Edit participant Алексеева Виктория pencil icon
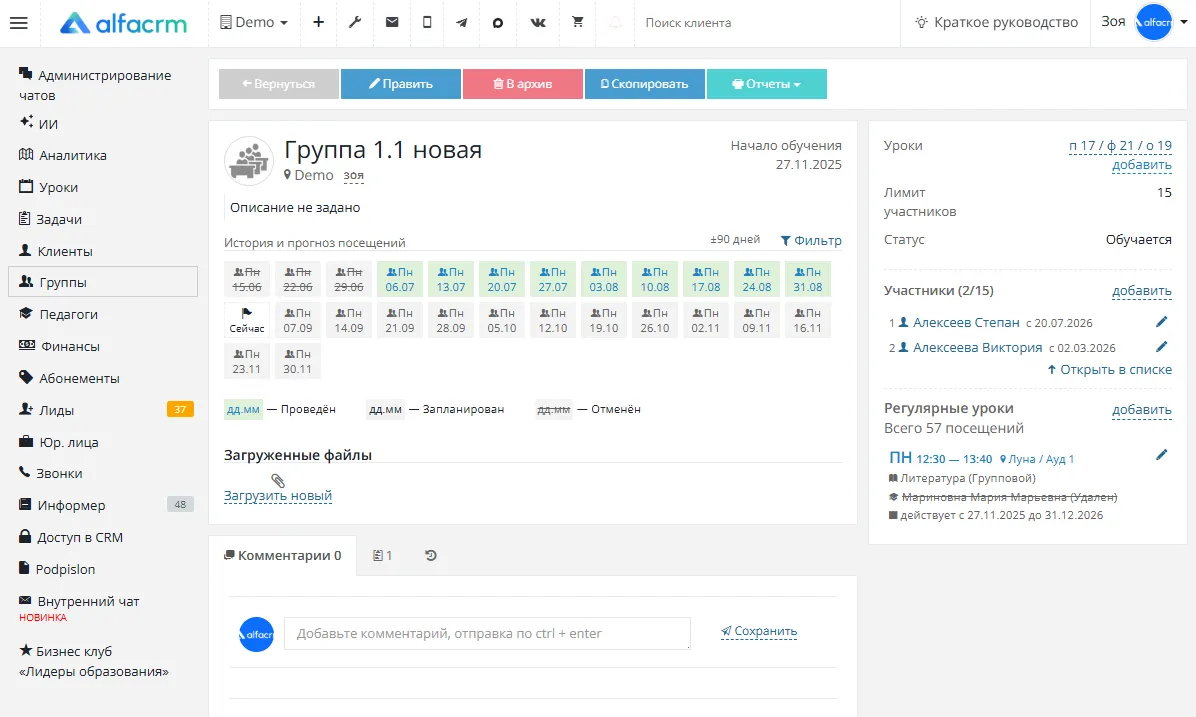Image resolution: width=1196 pixels, height=717 pixels. click(x=1162, y=346)
